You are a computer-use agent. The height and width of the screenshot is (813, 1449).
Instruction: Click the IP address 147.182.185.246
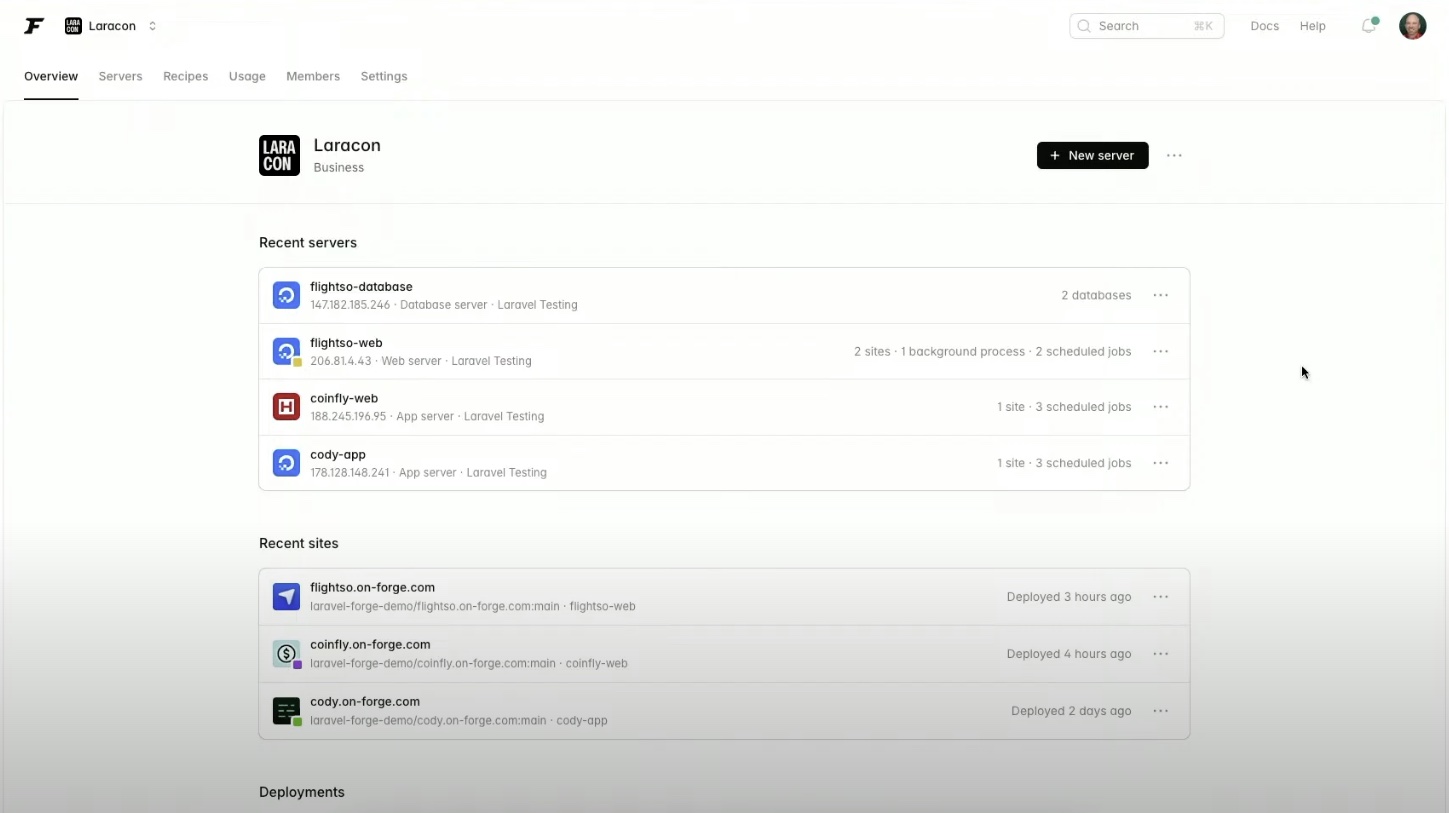point(350,305)
